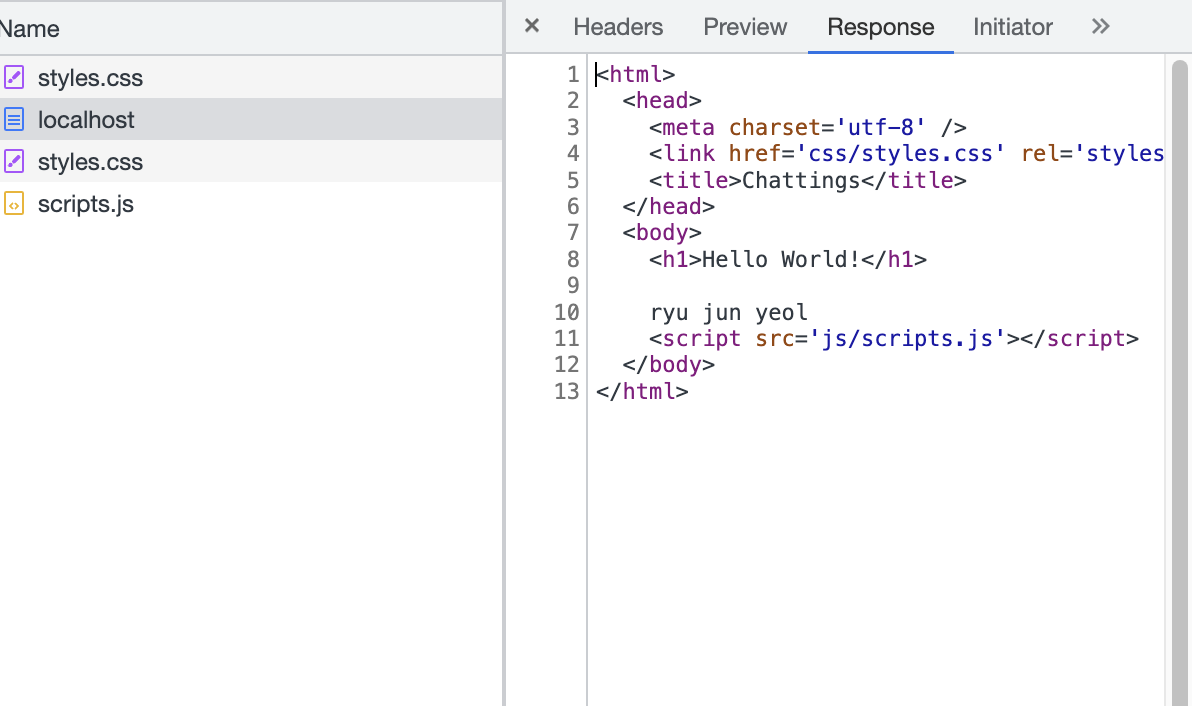Screen dimensions: 1192x706
Task: Click the stylesheet icon of the first styles.css row
Action: click(14, 78)
